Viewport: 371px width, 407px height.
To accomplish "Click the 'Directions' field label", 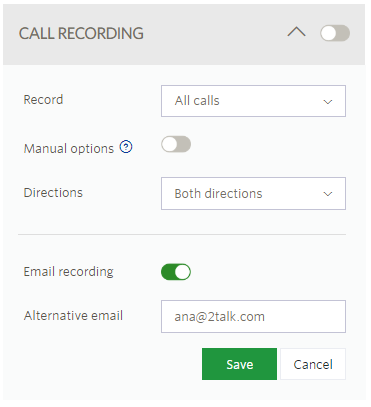I will point(53,193).
